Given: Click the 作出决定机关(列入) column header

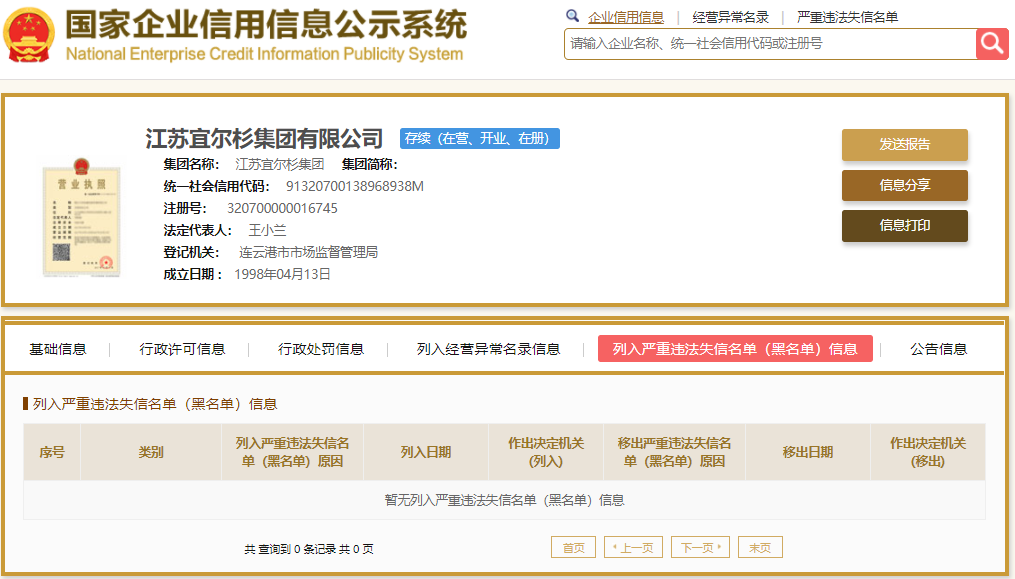Looking at the screenshot, I should click(x=546, y=452).
